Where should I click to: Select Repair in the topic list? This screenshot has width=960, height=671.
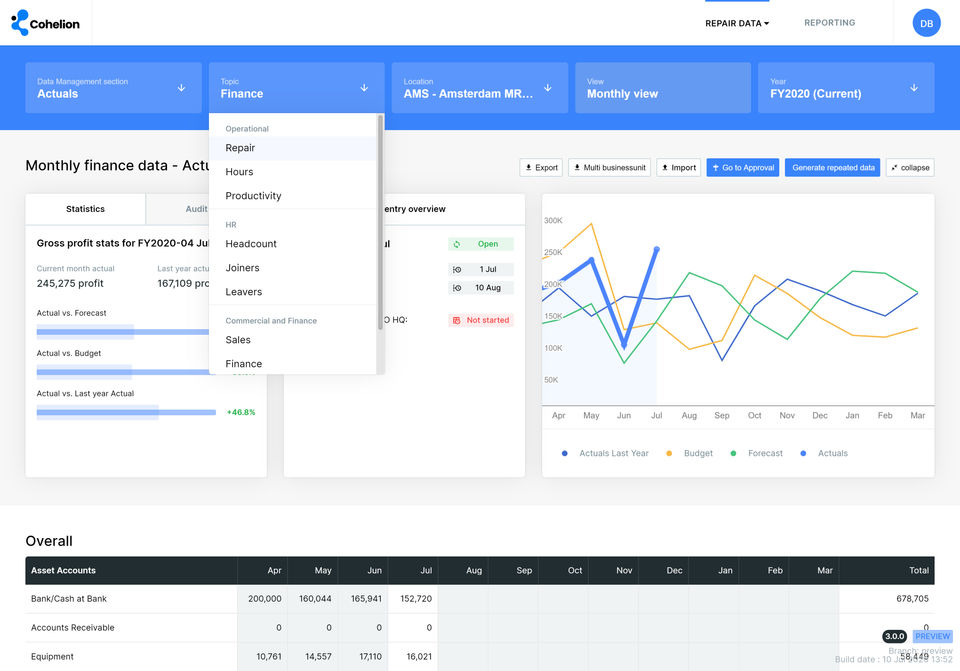pos(293,148)
